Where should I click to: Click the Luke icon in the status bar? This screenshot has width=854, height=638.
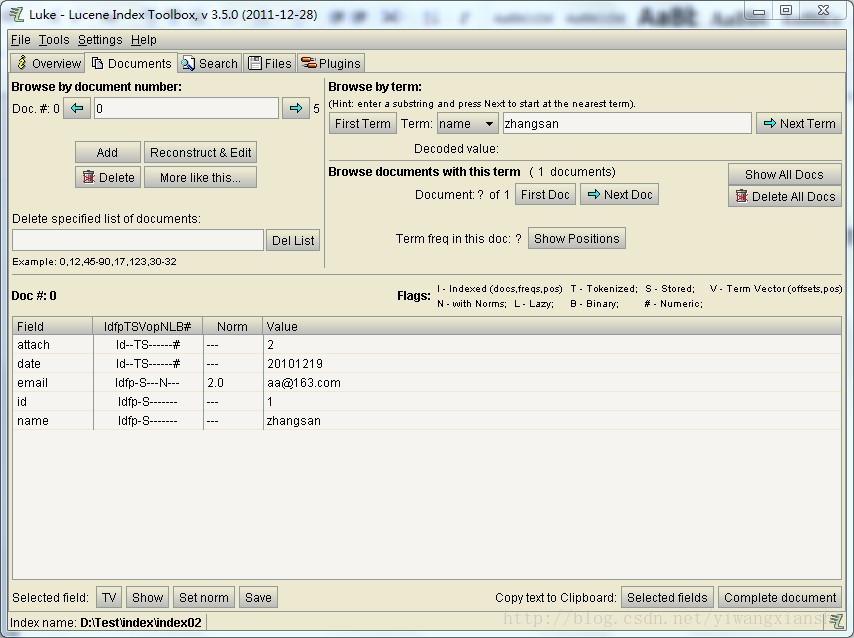coord(836,621)
